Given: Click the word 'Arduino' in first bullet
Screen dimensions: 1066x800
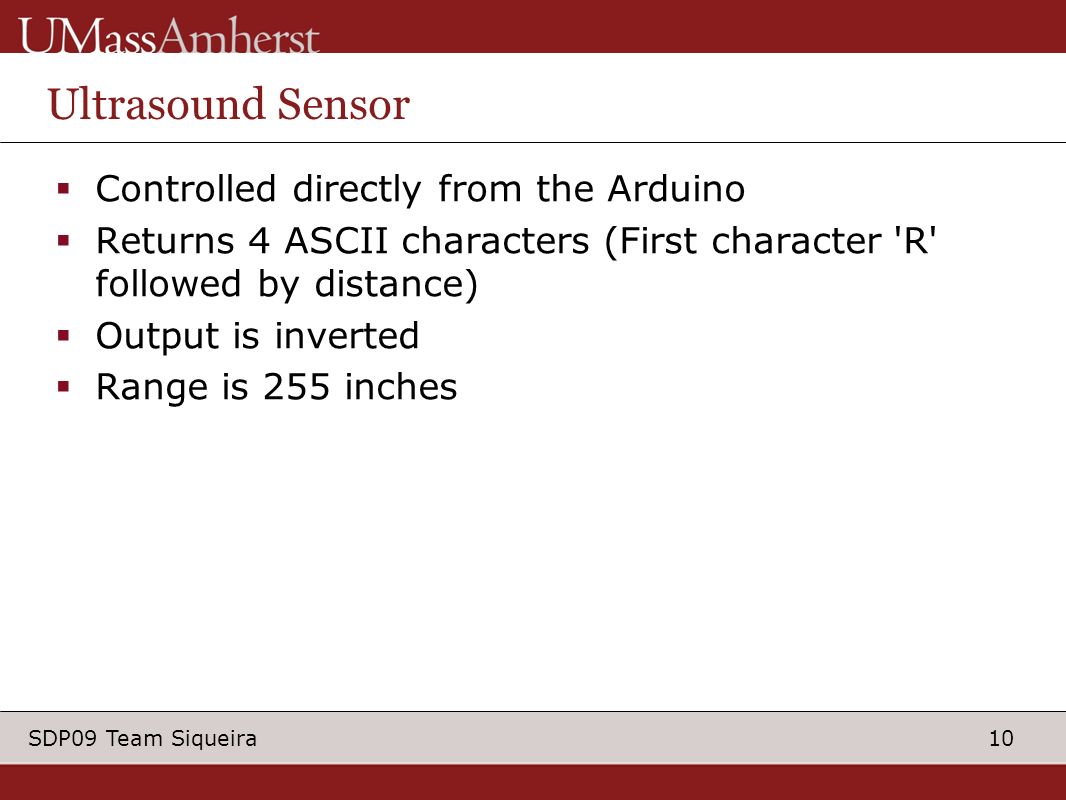Looking at the screenshot, I should point(676,188).
